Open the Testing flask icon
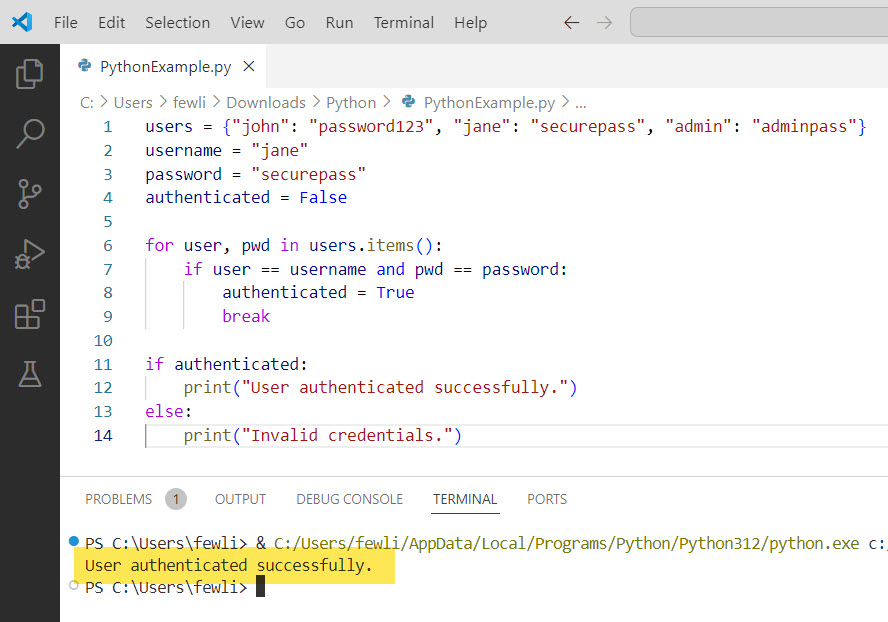Screen dimensions: 888x622 coord(30,374)
